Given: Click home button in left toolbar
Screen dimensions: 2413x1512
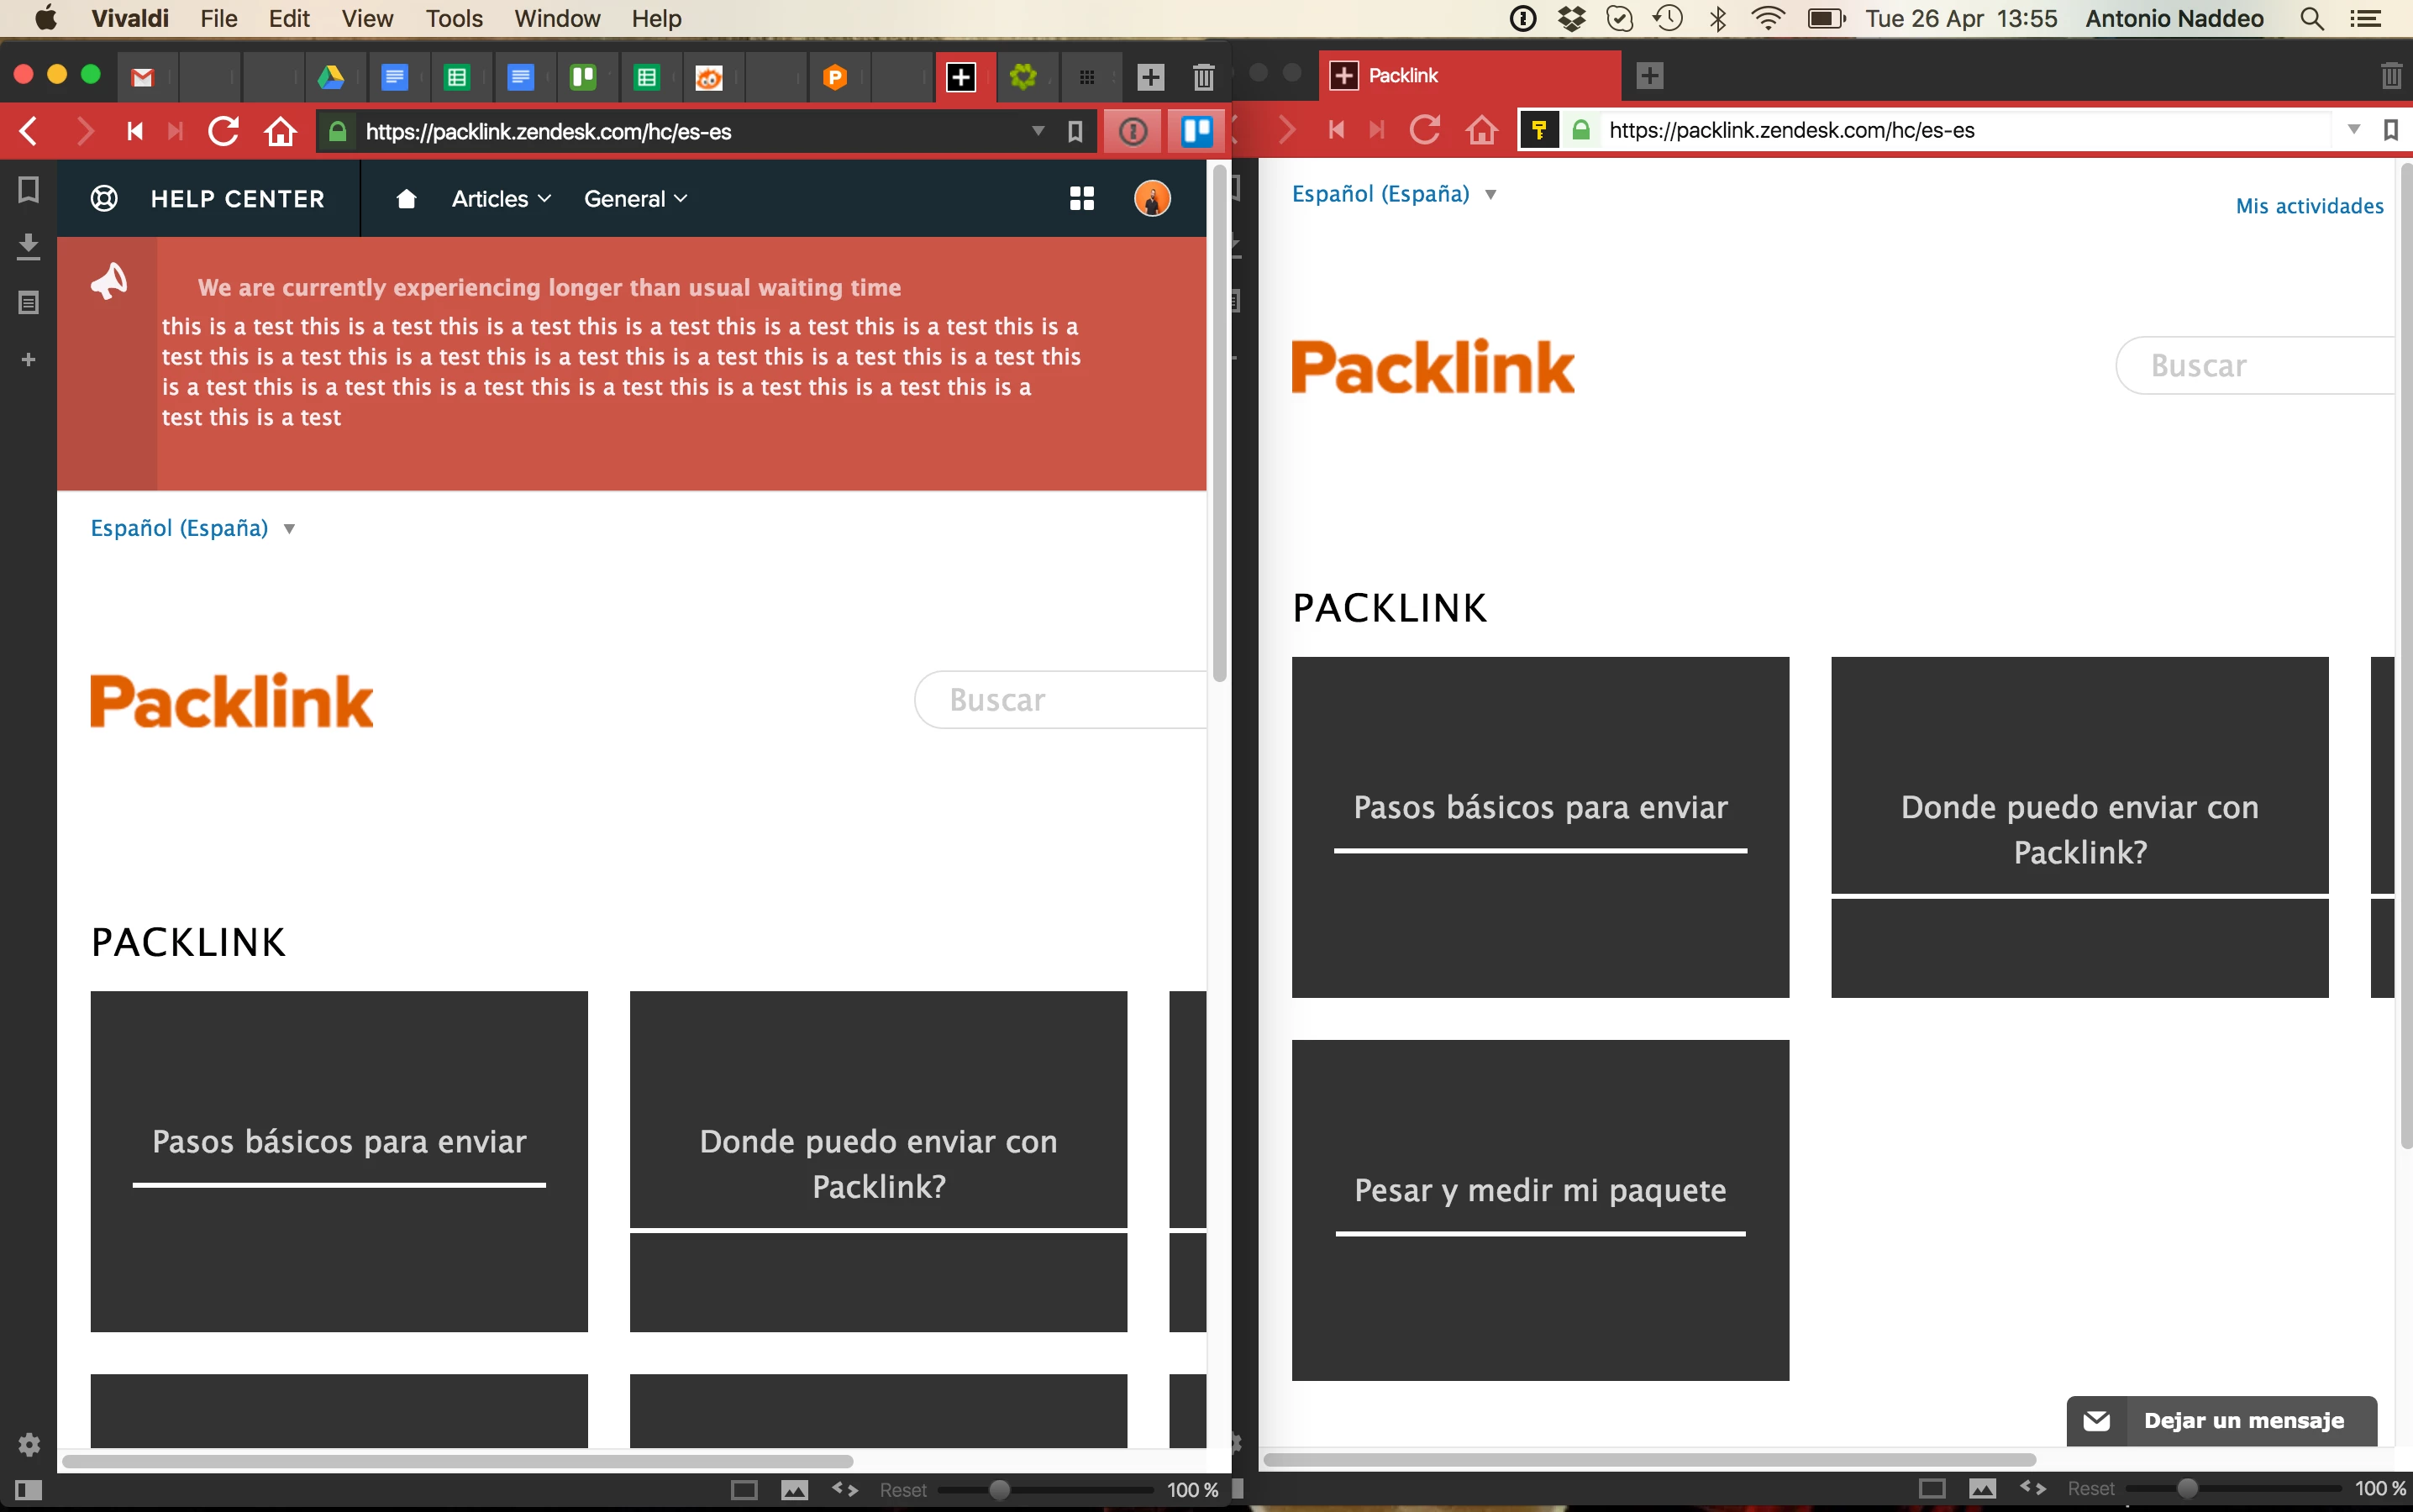Looking at the screenshot, I should coord(280,131).
